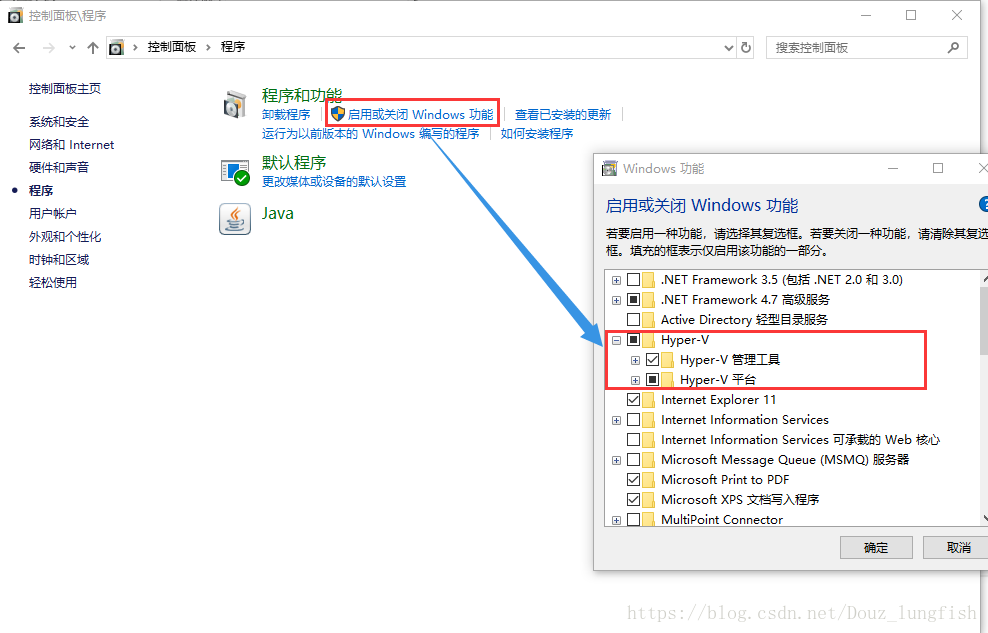
Task: Check MultiPoint Connector checkbox
Action: click(633, 520)
